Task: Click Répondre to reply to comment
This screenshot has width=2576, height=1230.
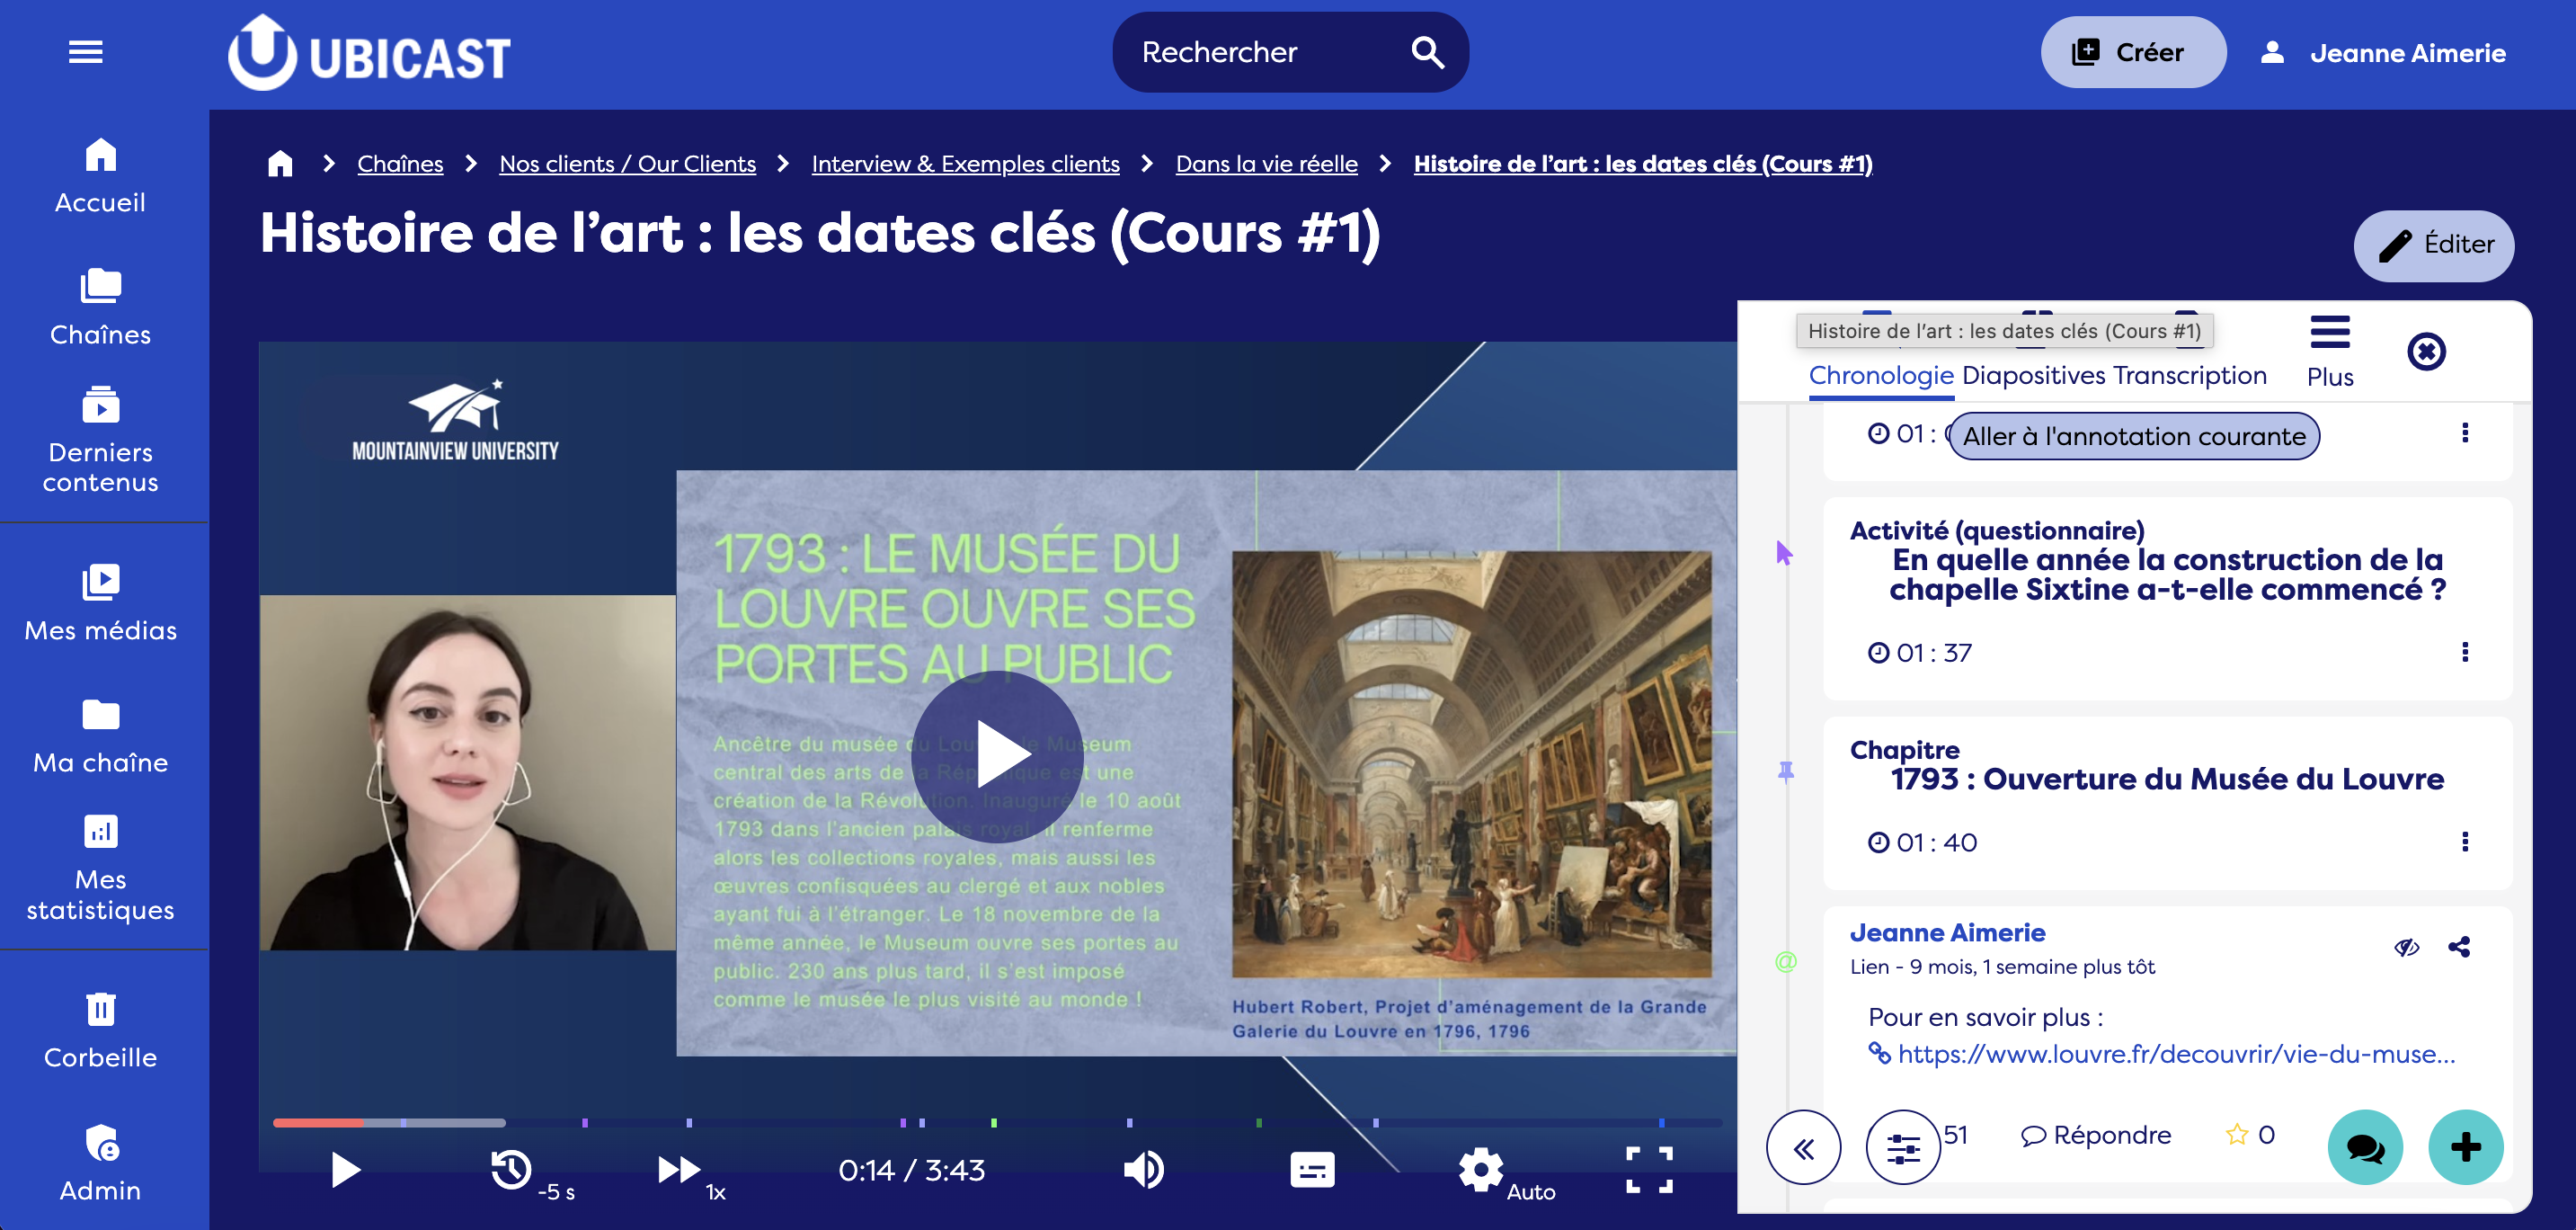Action: 2096,1136
